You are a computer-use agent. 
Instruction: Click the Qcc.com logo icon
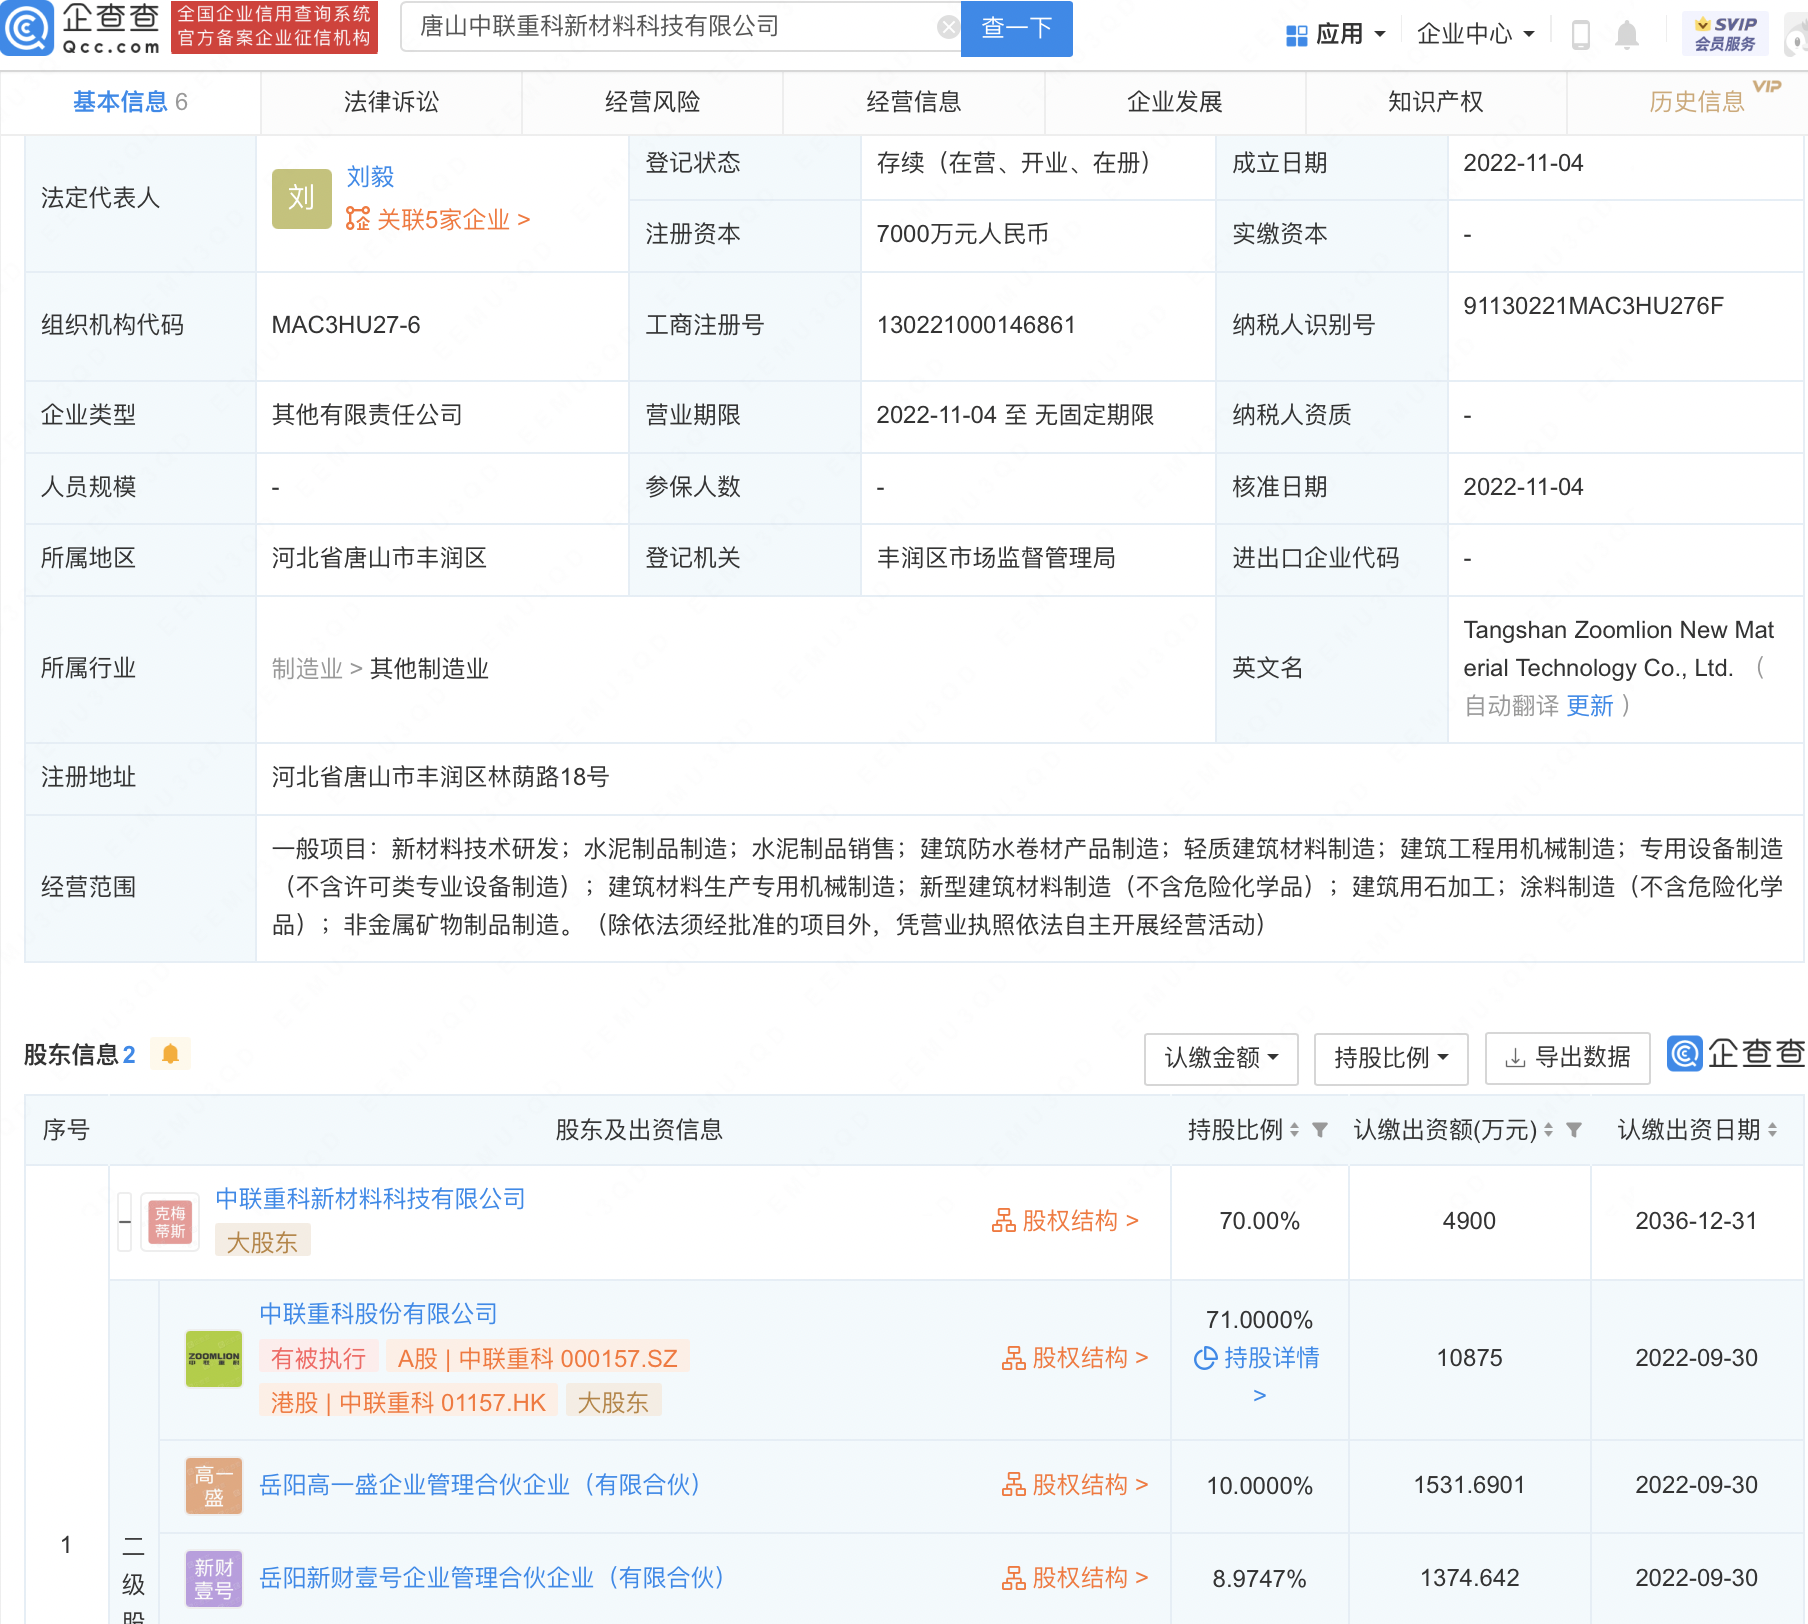(x=27, y=28)
